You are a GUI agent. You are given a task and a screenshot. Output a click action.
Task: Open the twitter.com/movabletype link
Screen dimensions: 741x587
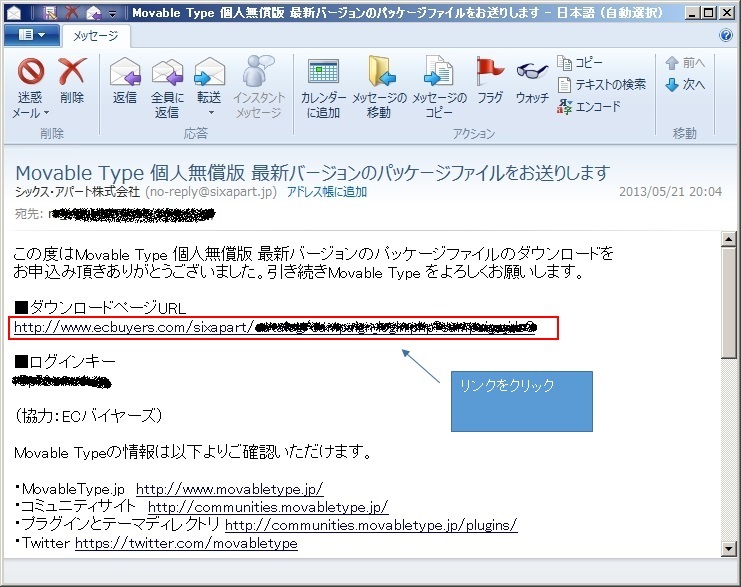[186, 543]
